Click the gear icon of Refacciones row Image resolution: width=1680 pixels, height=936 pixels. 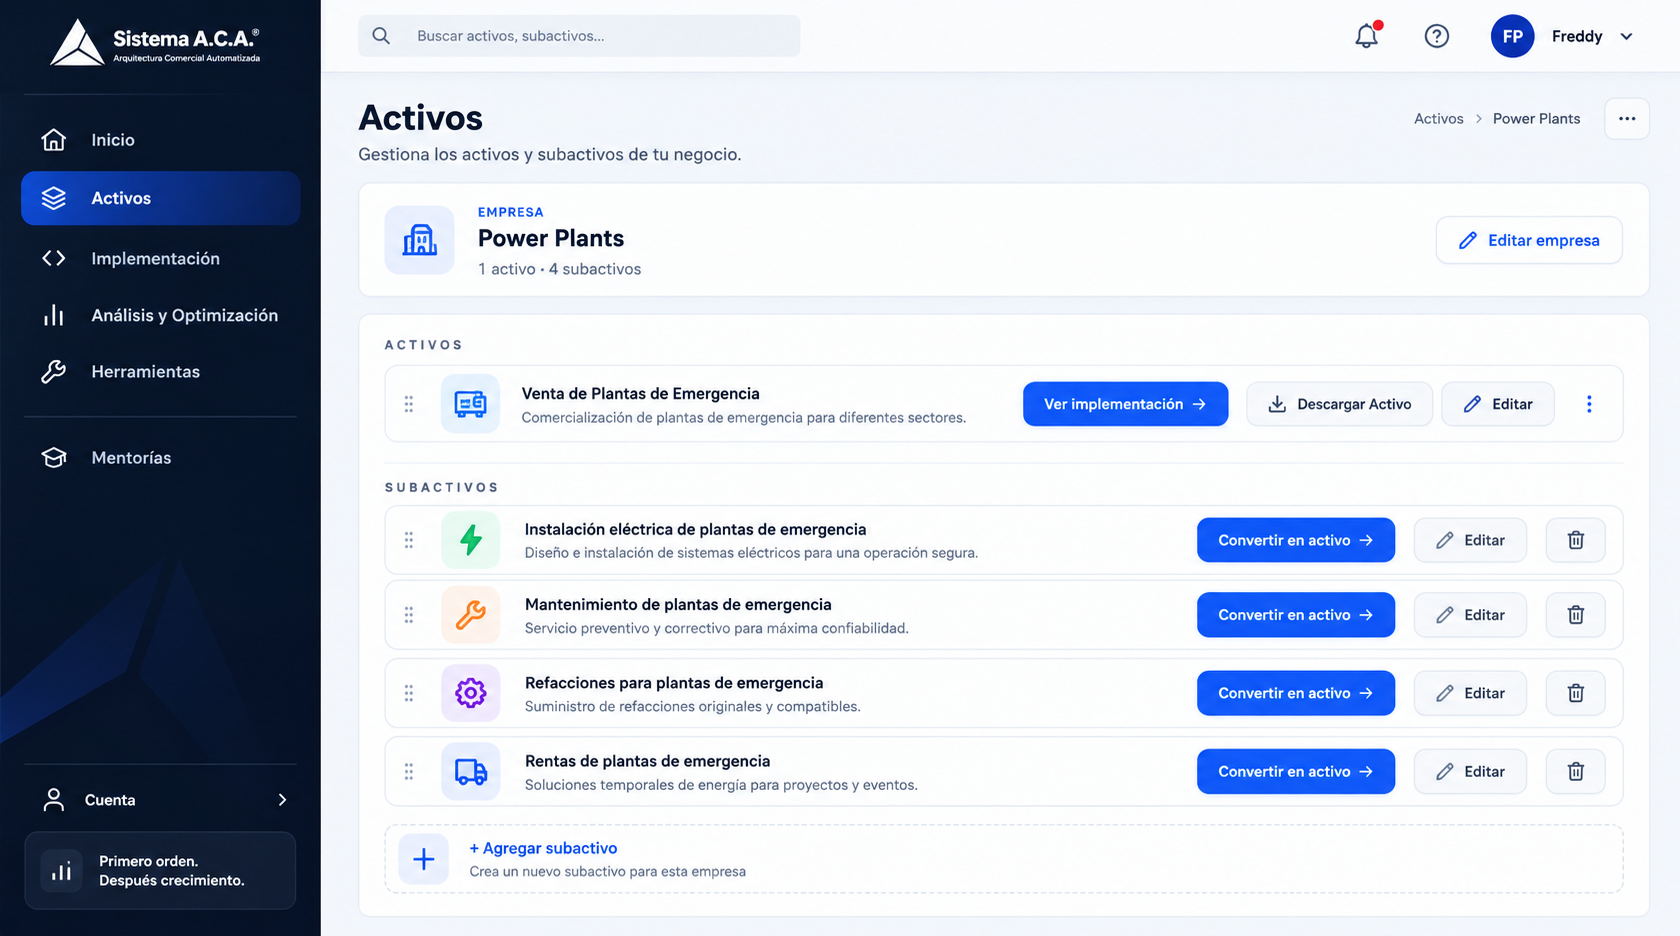[x=471, y=693]
